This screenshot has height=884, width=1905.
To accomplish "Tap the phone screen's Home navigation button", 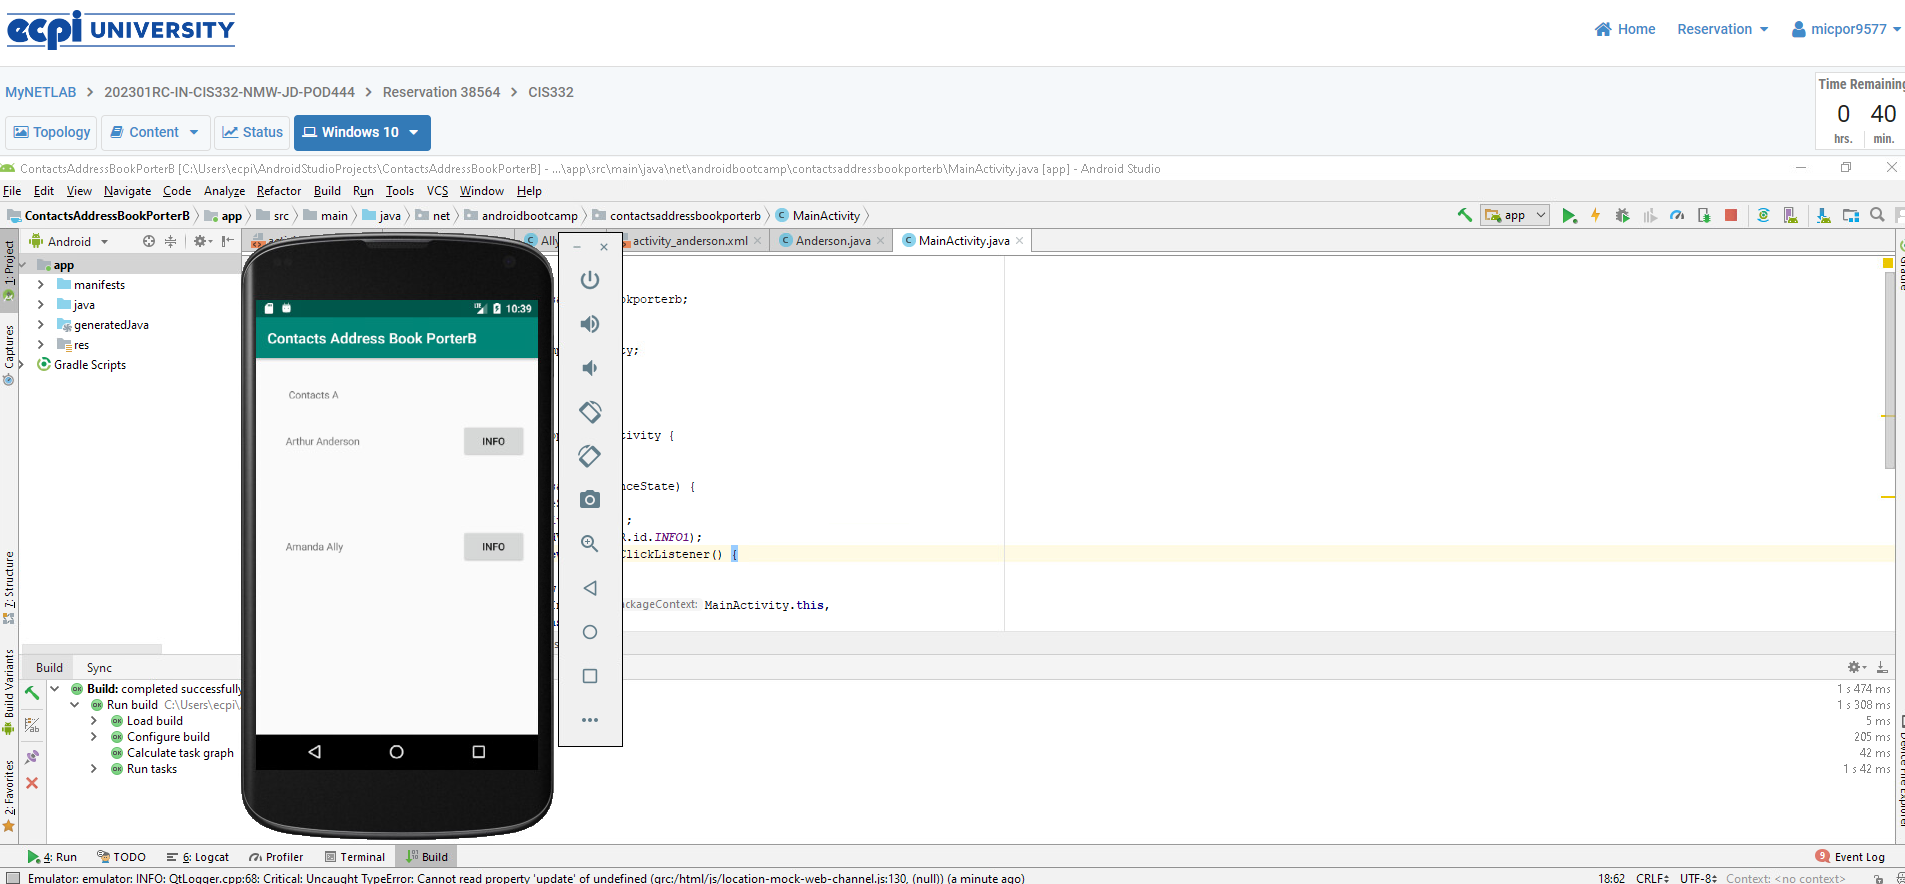I will coord(397,752).
